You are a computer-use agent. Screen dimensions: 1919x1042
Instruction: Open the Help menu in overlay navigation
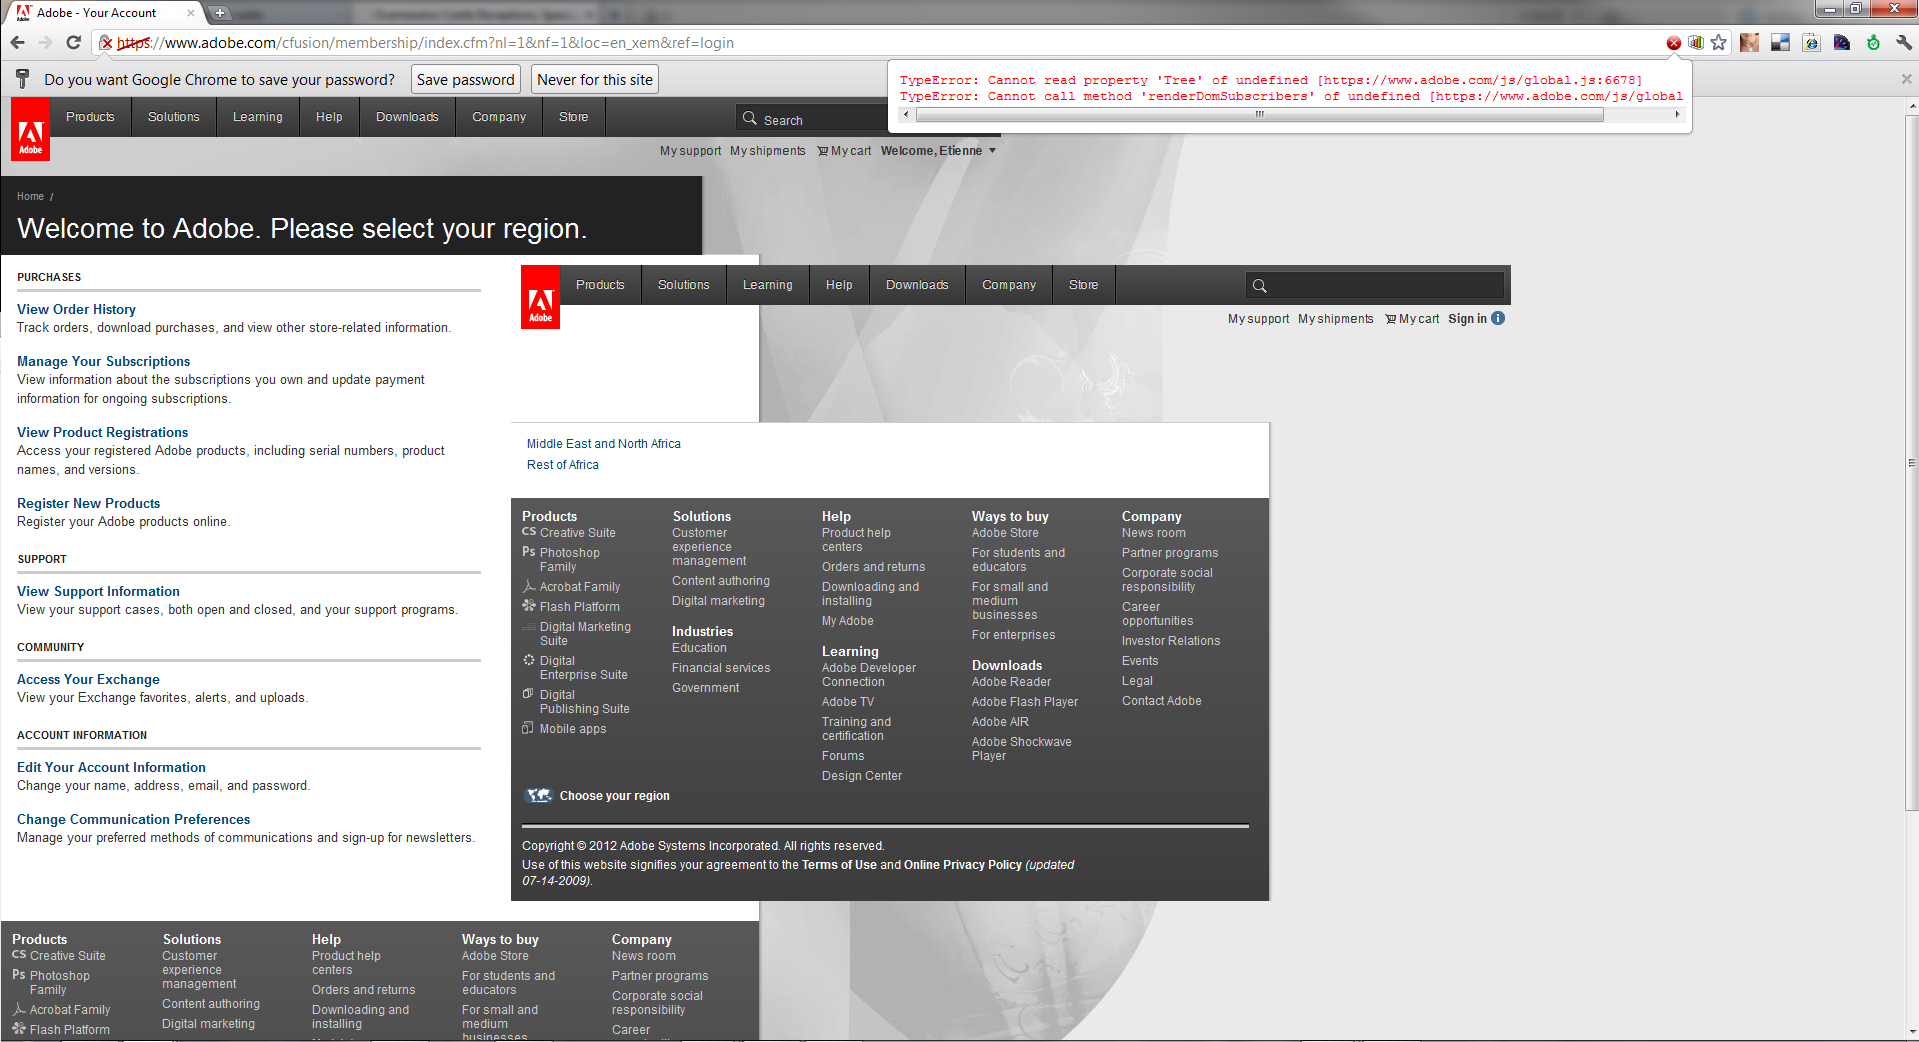(839, 285)
